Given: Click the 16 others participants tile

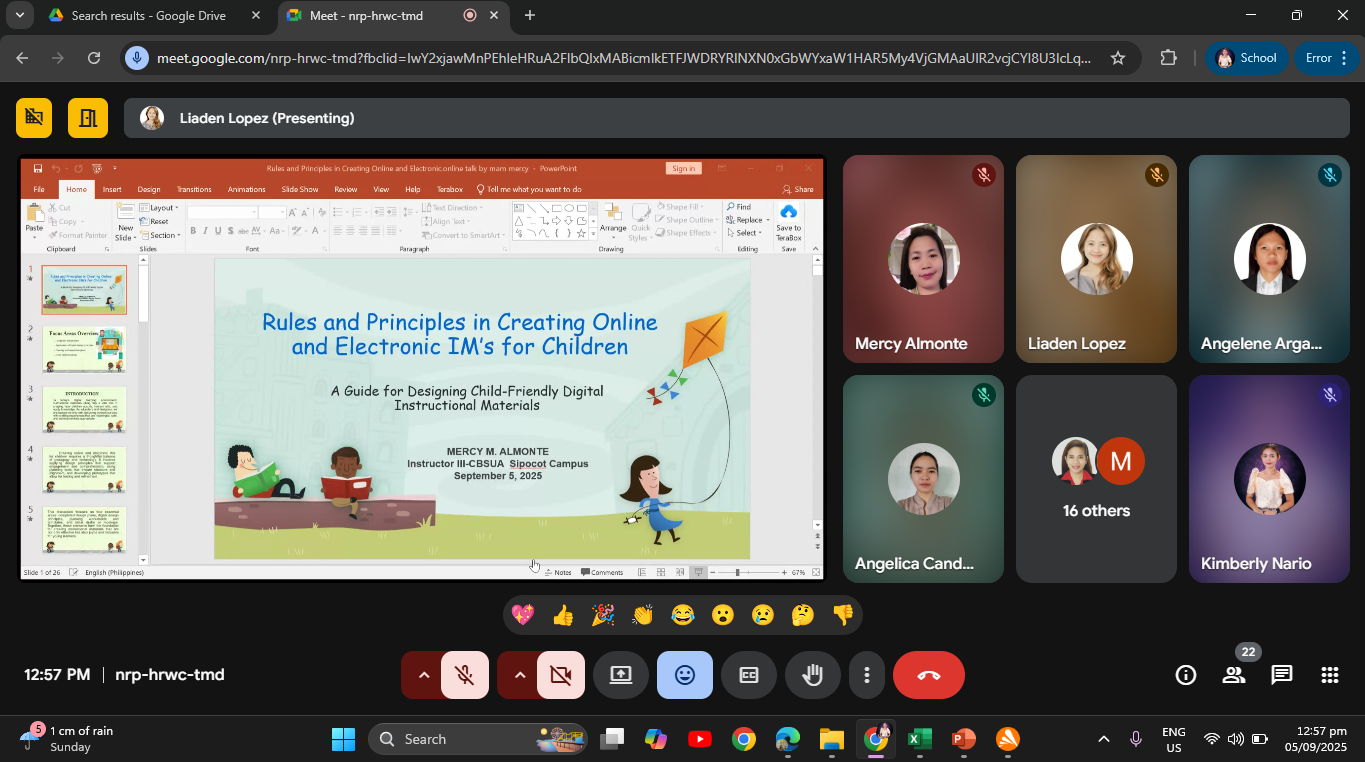Looking at the screenshot, I should [x=1096, y=479].
